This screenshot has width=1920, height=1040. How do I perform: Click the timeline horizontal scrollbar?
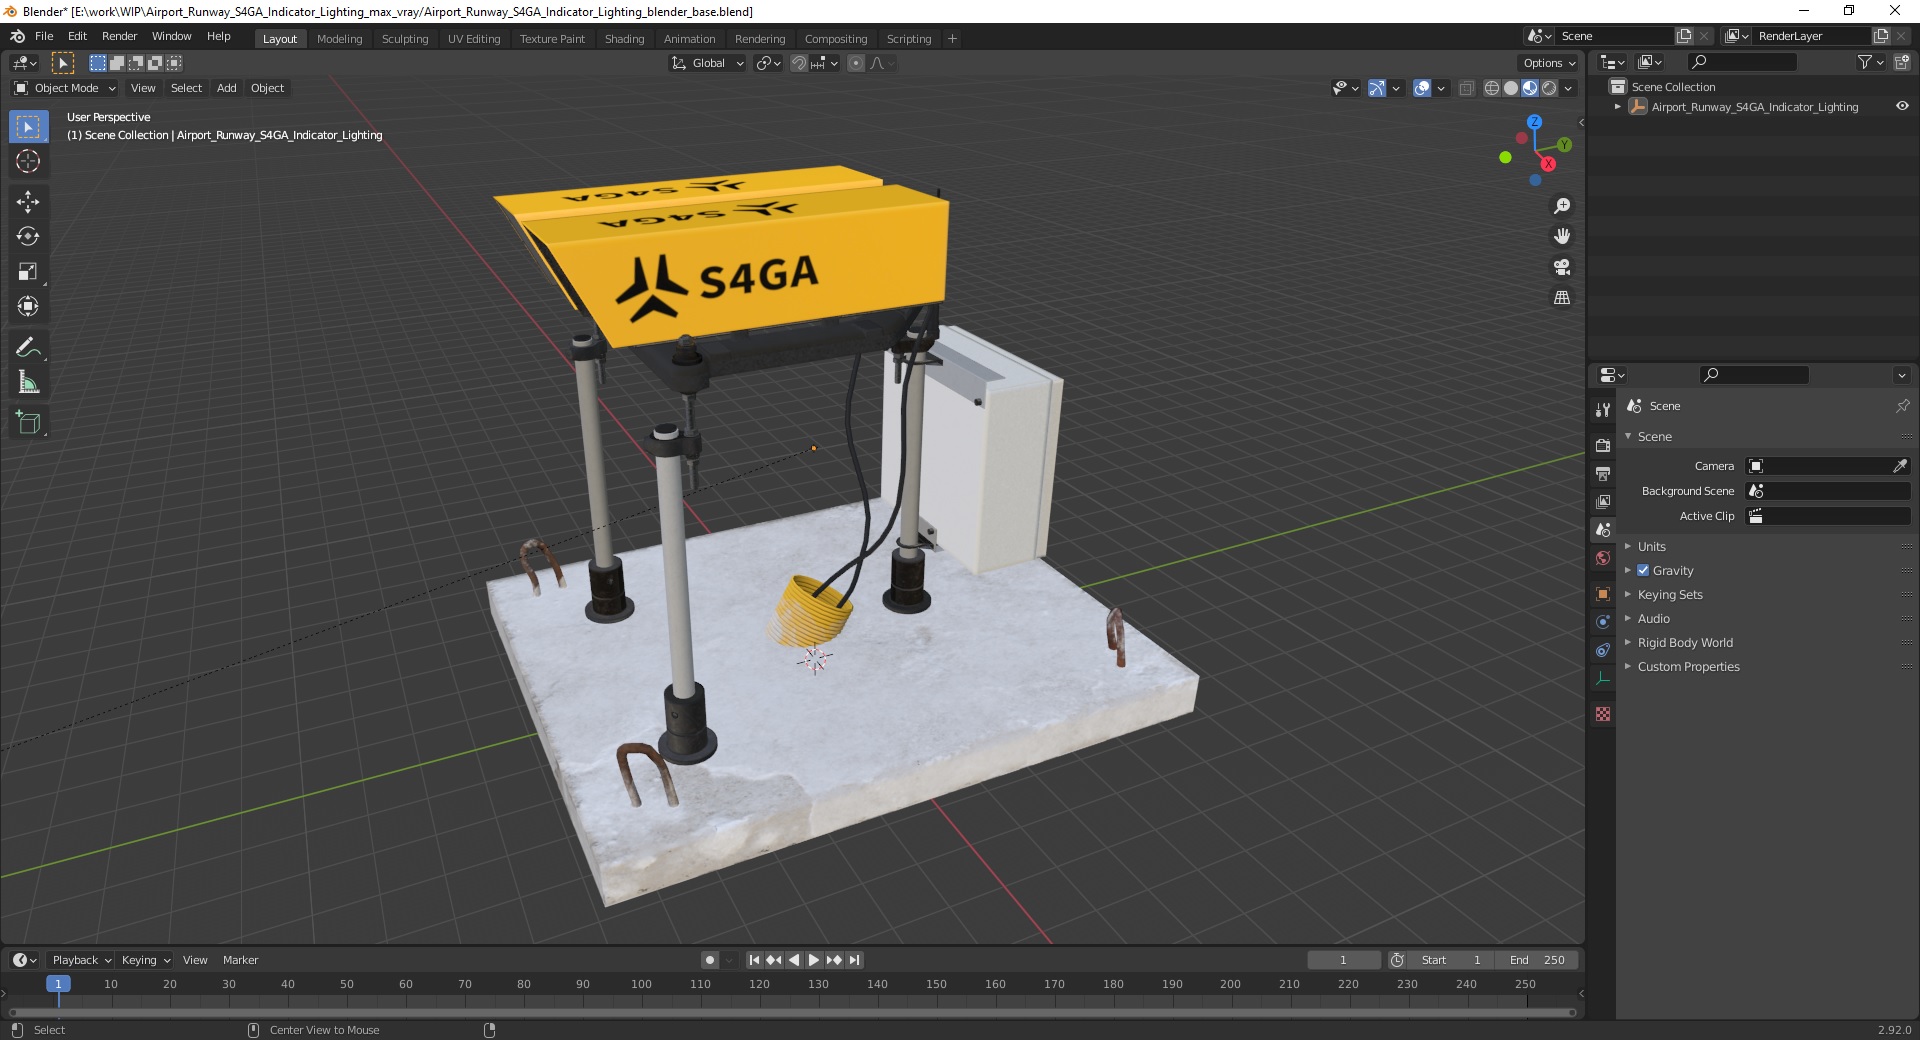coord(792,1012)
